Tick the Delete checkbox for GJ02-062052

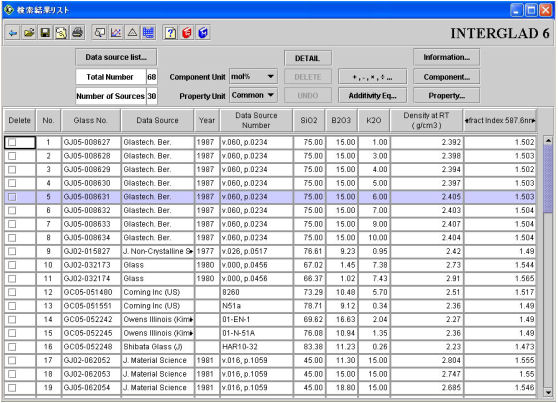tap(12, 360)
